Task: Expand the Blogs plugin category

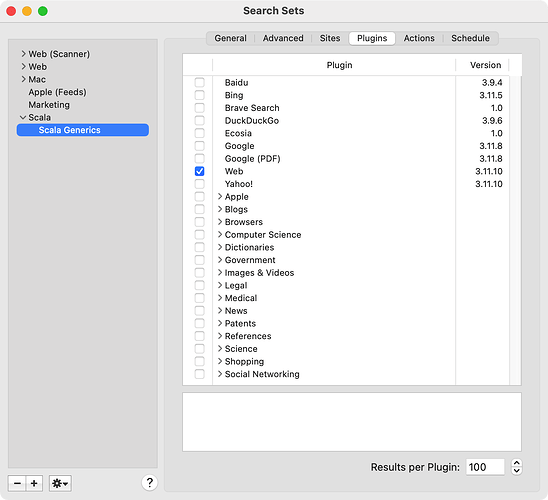Action: 220,209
